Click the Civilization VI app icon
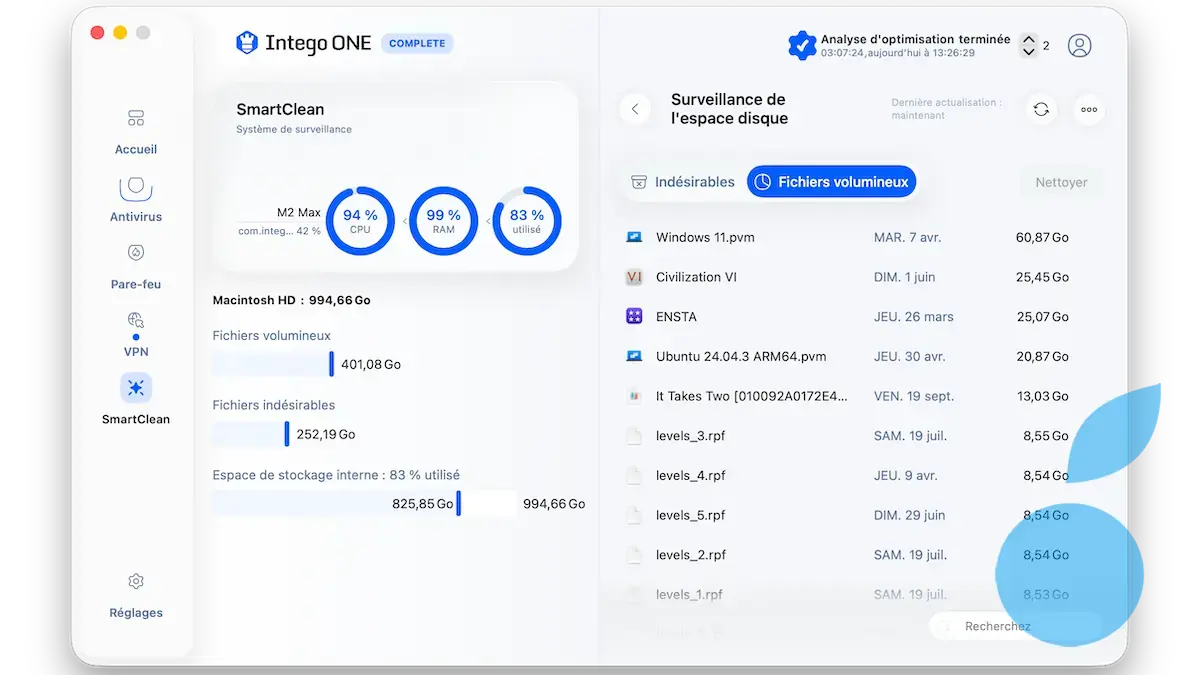Image resolution: width=1200 pixels, height=675 pixels. point(633,277)
